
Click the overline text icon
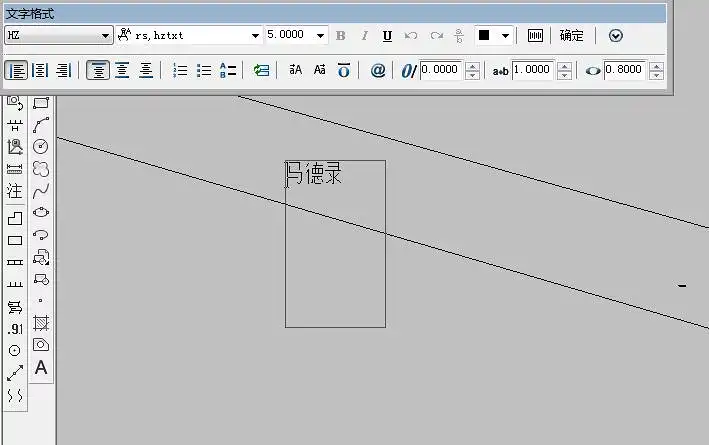point(344,70)
